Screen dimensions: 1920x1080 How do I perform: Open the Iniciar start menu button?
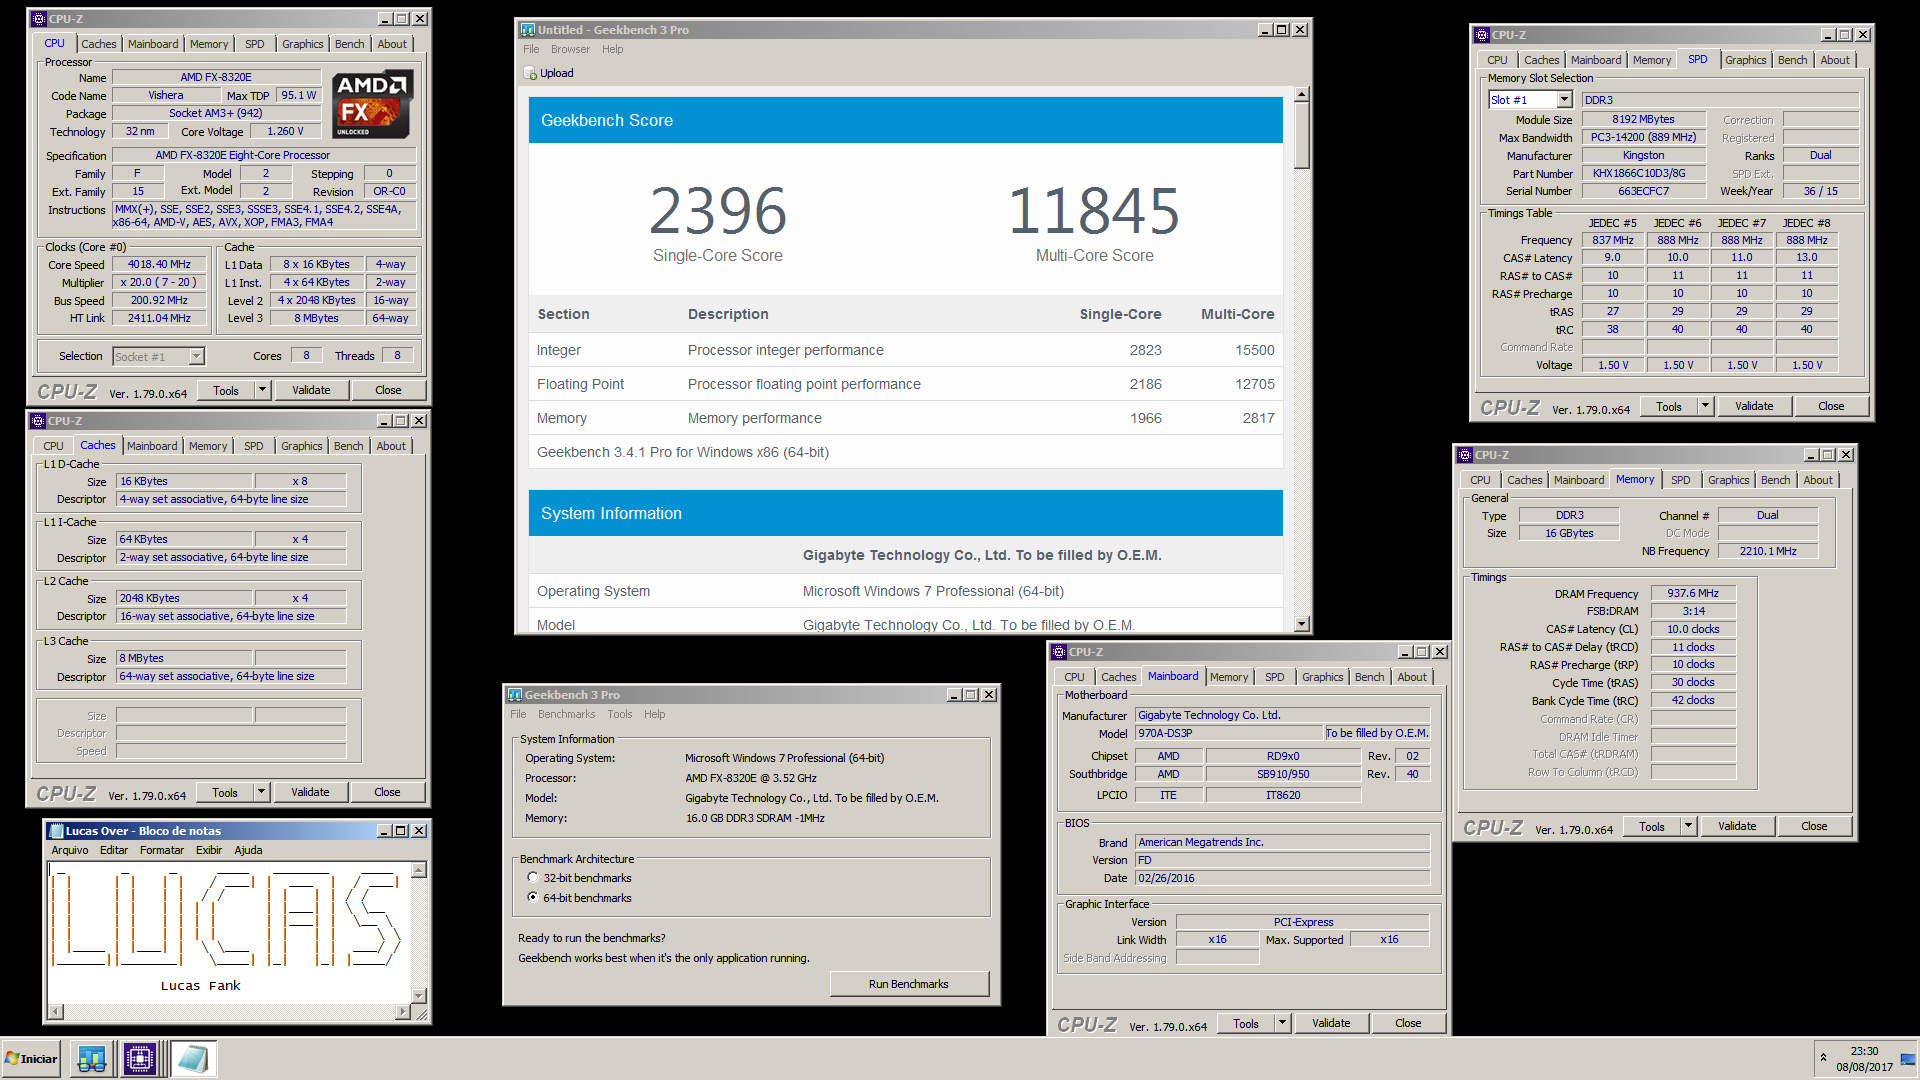tap(32, 1059)
